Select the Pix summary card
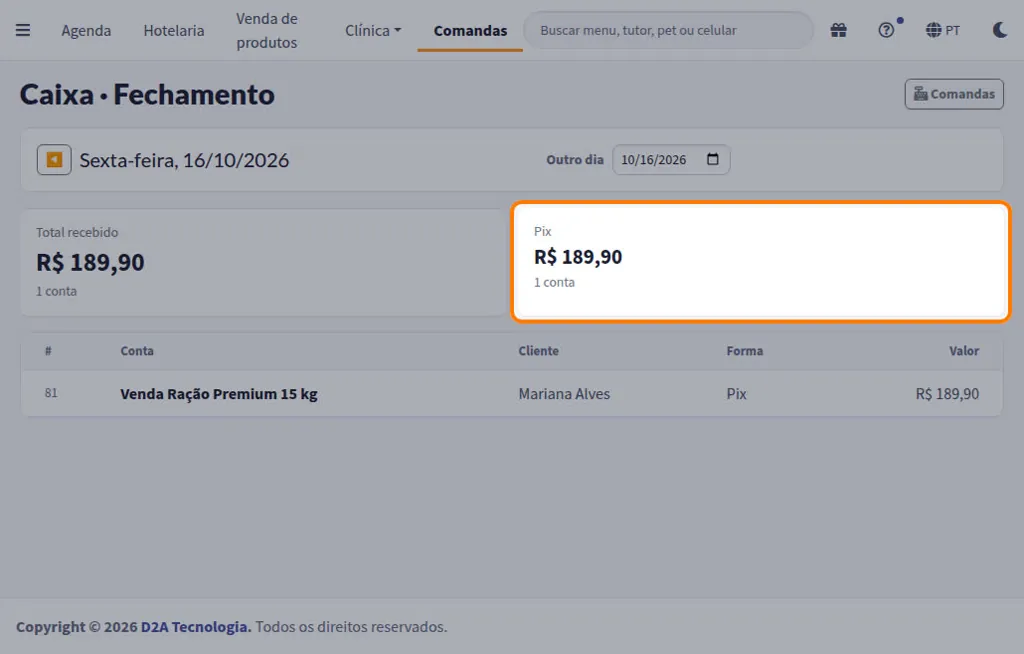The height and width of the screenshot is (654, 1024). click(761, 261)
